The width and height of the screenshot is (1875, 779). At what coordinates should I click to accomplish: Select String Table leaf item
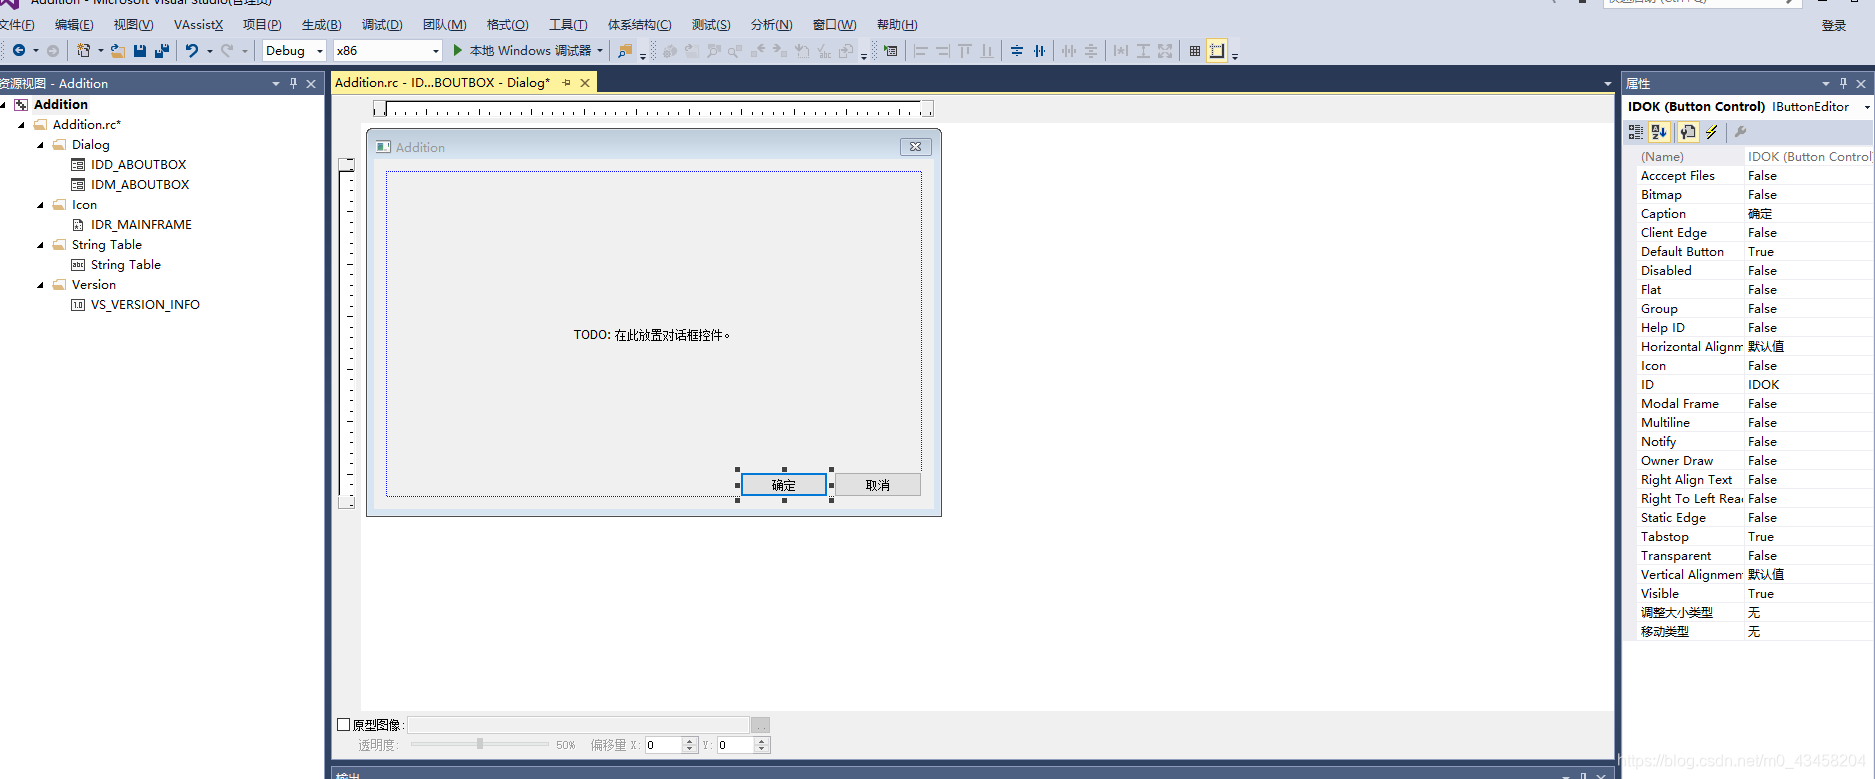click(x=125, y=265)
